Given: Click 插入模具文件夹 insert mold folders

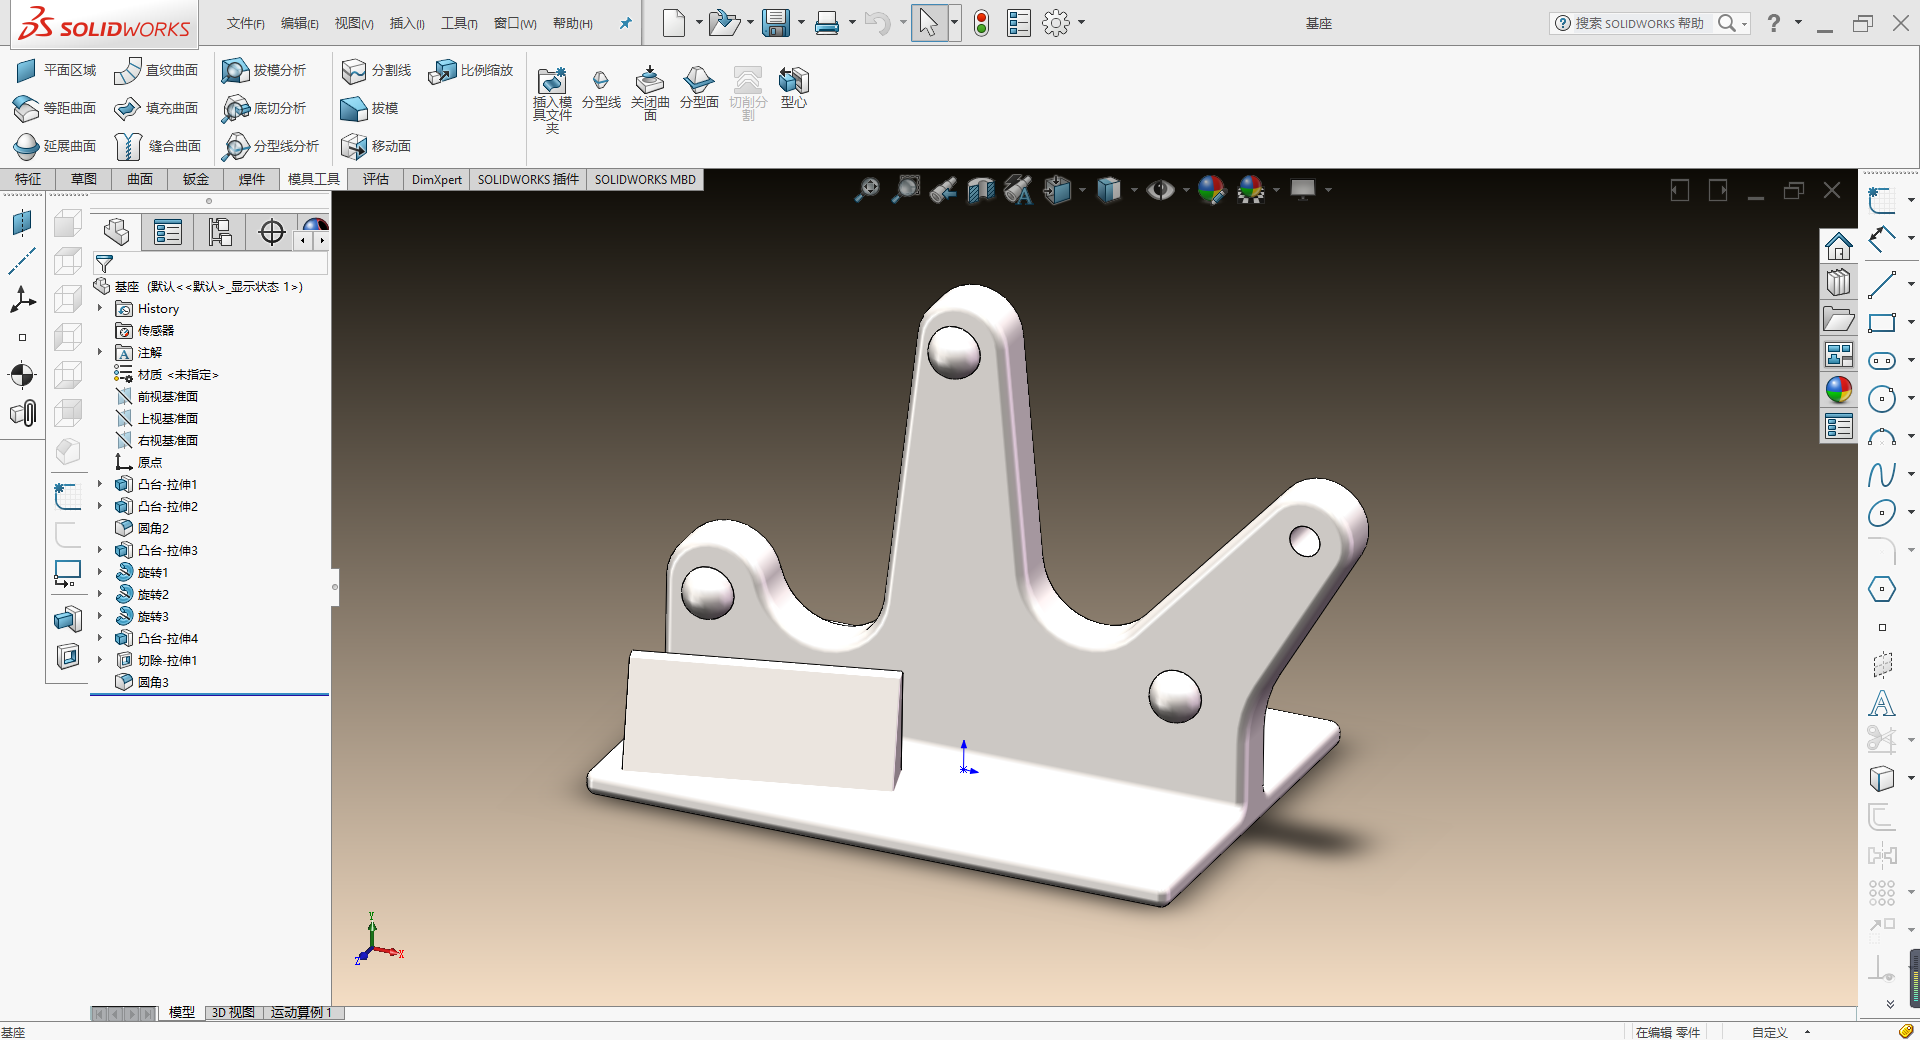Looking at the screenshot, I should click(552, 99).
